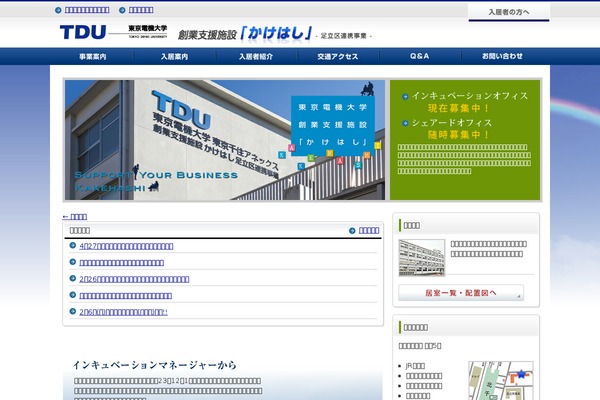
Task: Click the SUPPORT YOUR BUSINESS banner text
Action: click(156, 175)
